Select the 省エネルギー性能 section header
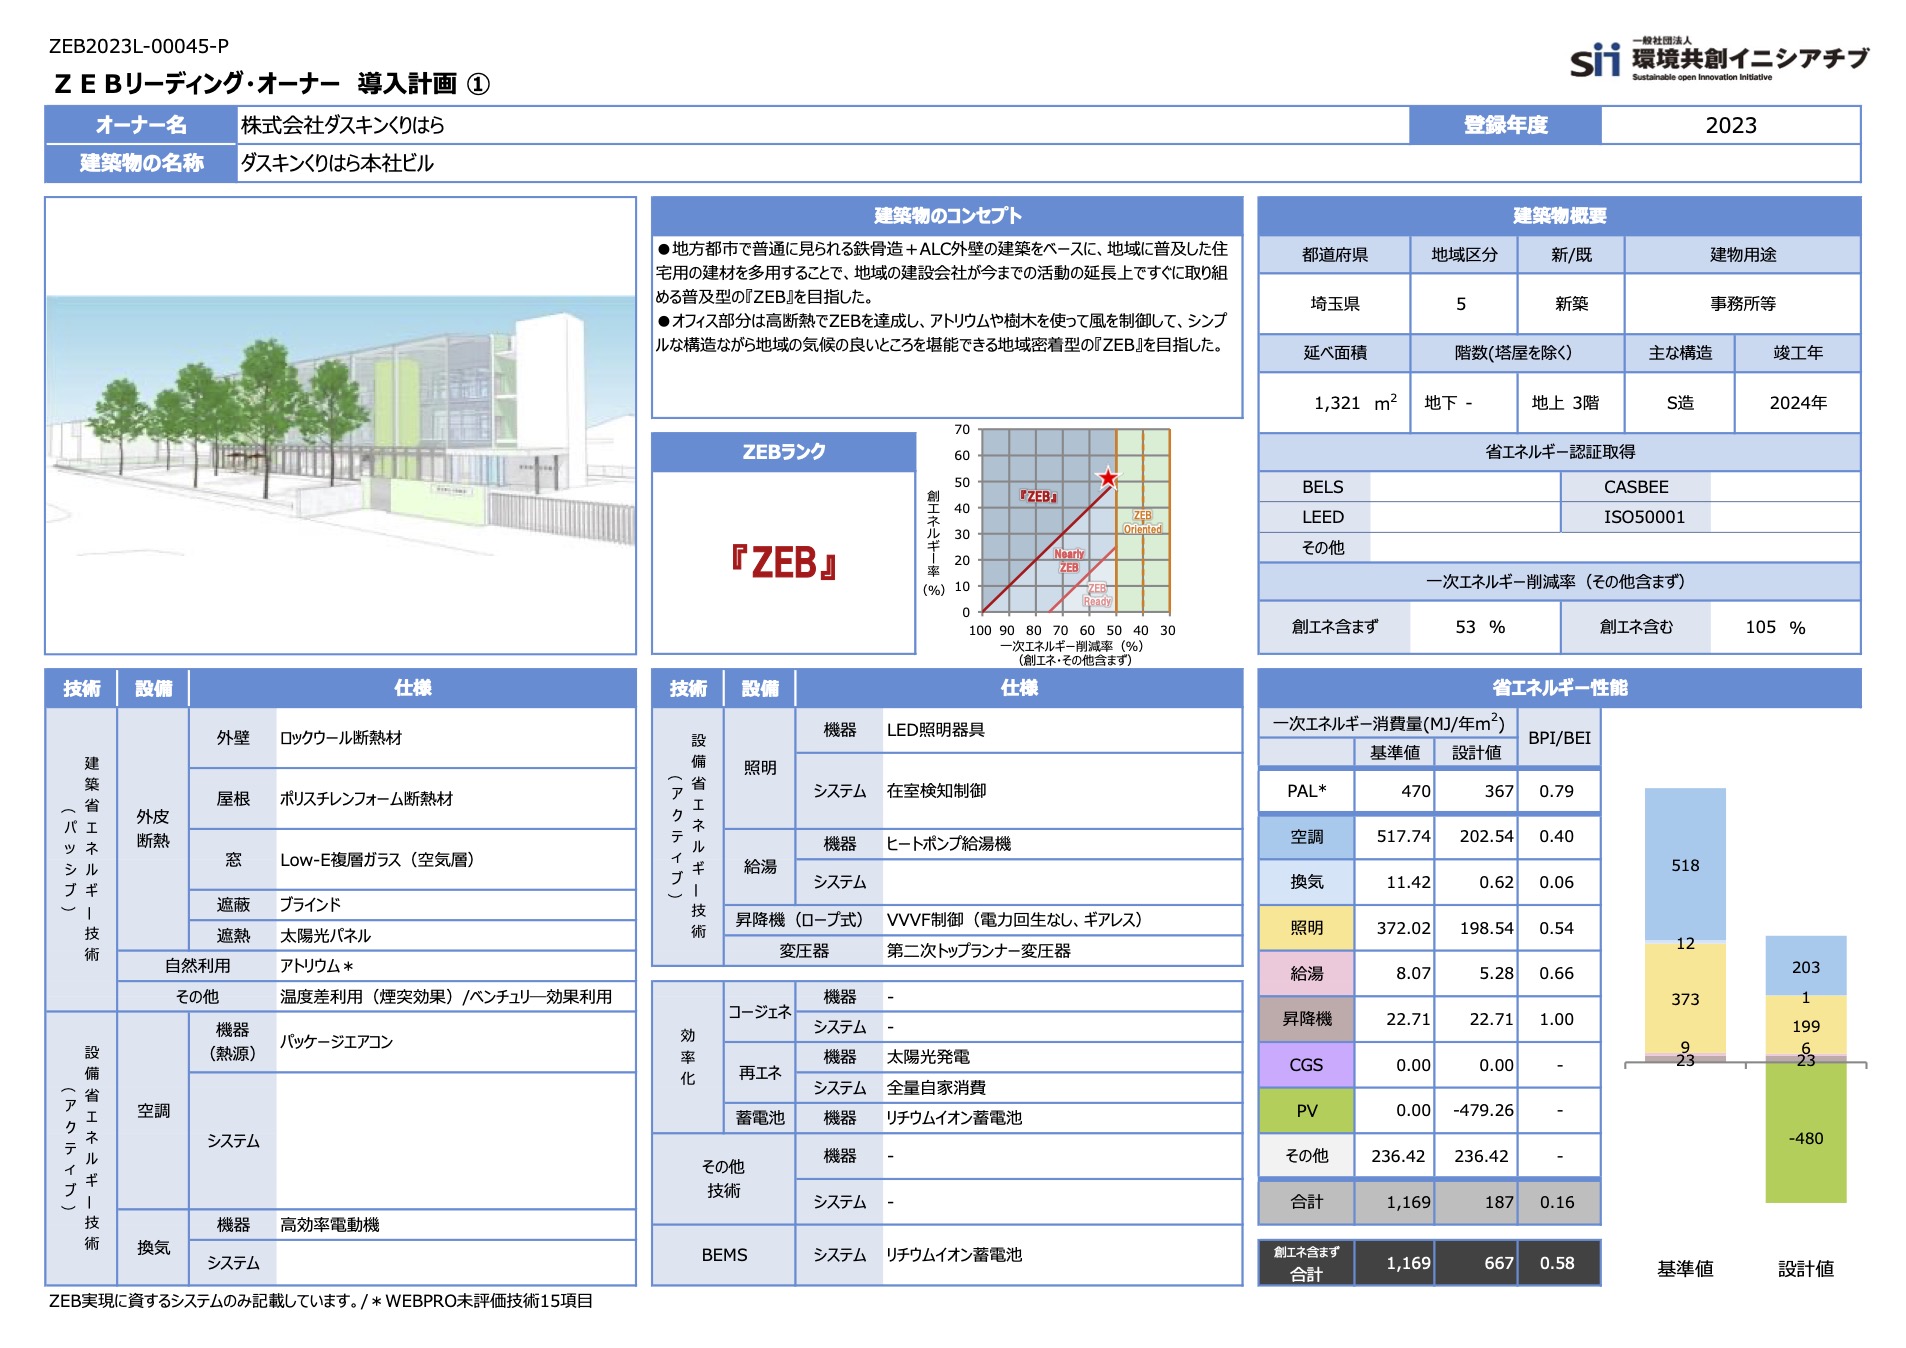The height and width of the screenshot is (1348, 1906). [x=1558, y=688]
